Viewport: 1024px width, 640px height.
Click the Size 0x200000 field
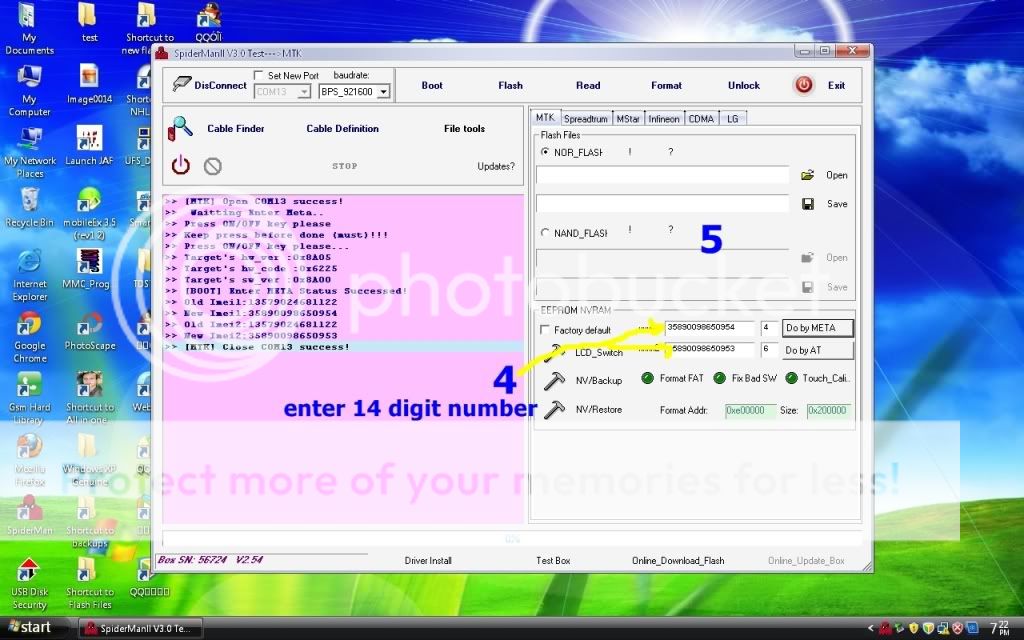(x=828, y=410)
